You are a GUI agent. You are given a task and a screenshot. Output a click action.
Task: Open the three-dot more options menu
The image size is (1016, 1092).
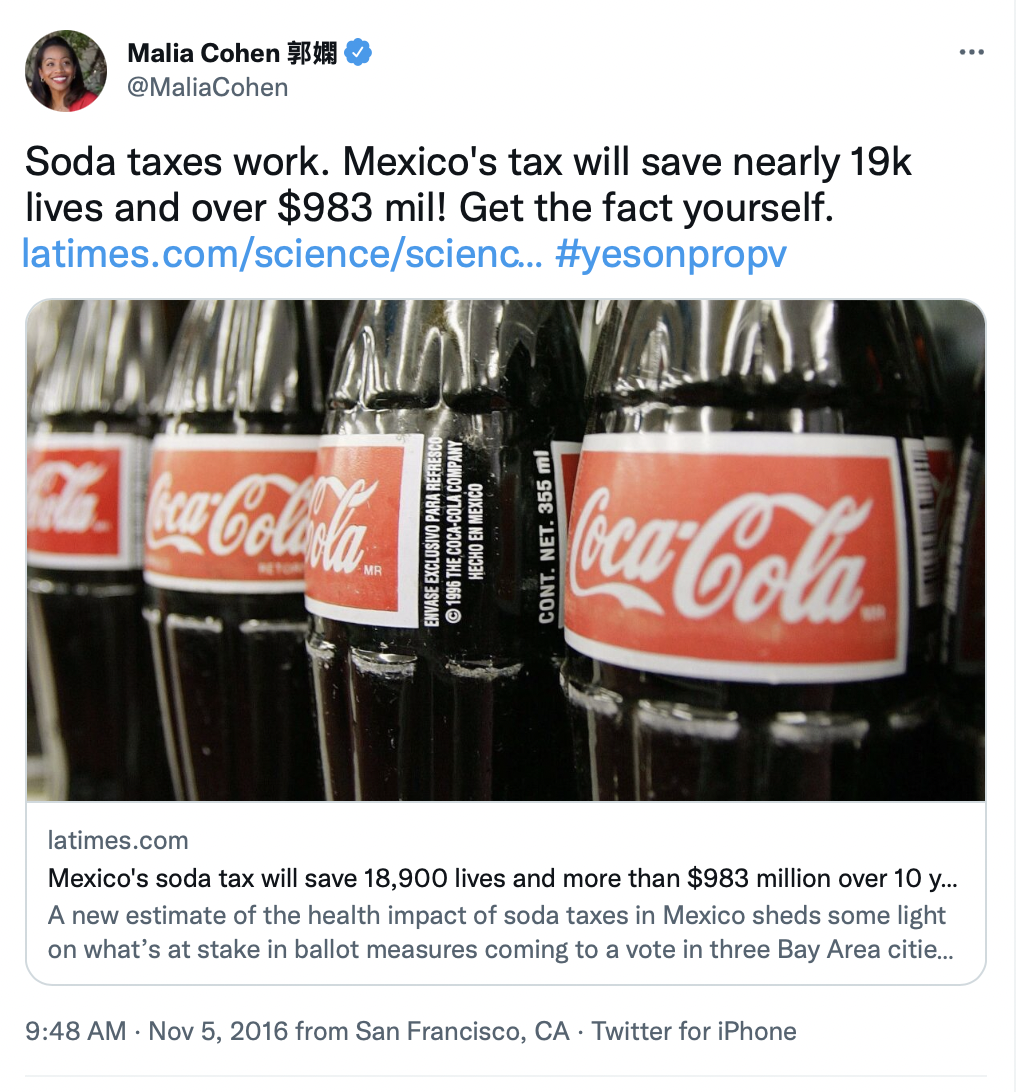coord(971,52)
